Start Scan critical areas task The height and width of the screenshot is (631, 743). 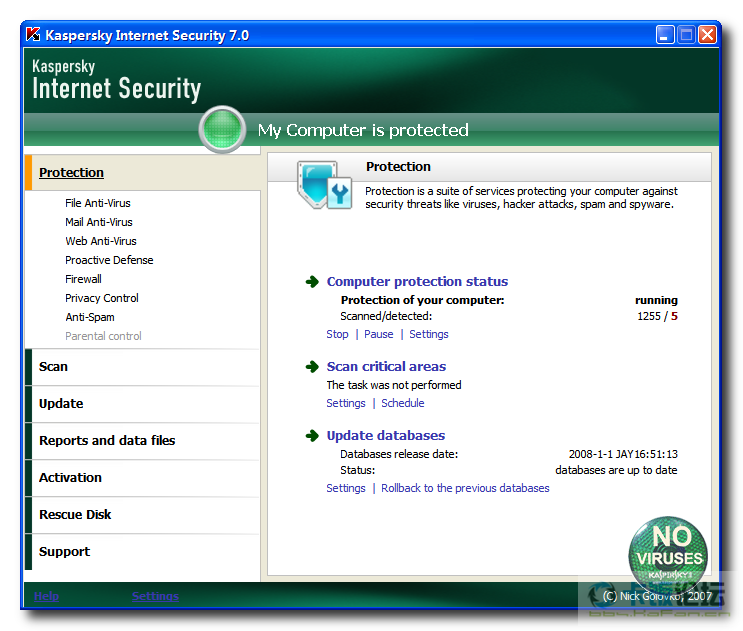pyautogui.click(x=386, y=367)
